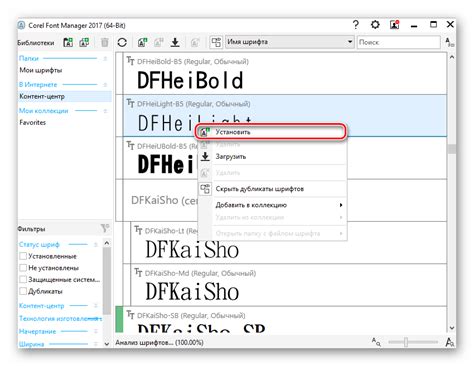Open the Добавить в коллекцию submenu
Image resolution: width=474 pixels, height=366 pixels.
pos(272,205)
